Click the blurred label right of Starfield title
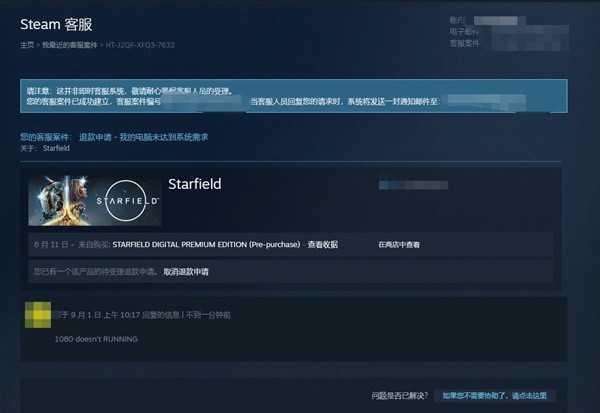600x413 pixels. pyautogui.click(x=413, y=185)
